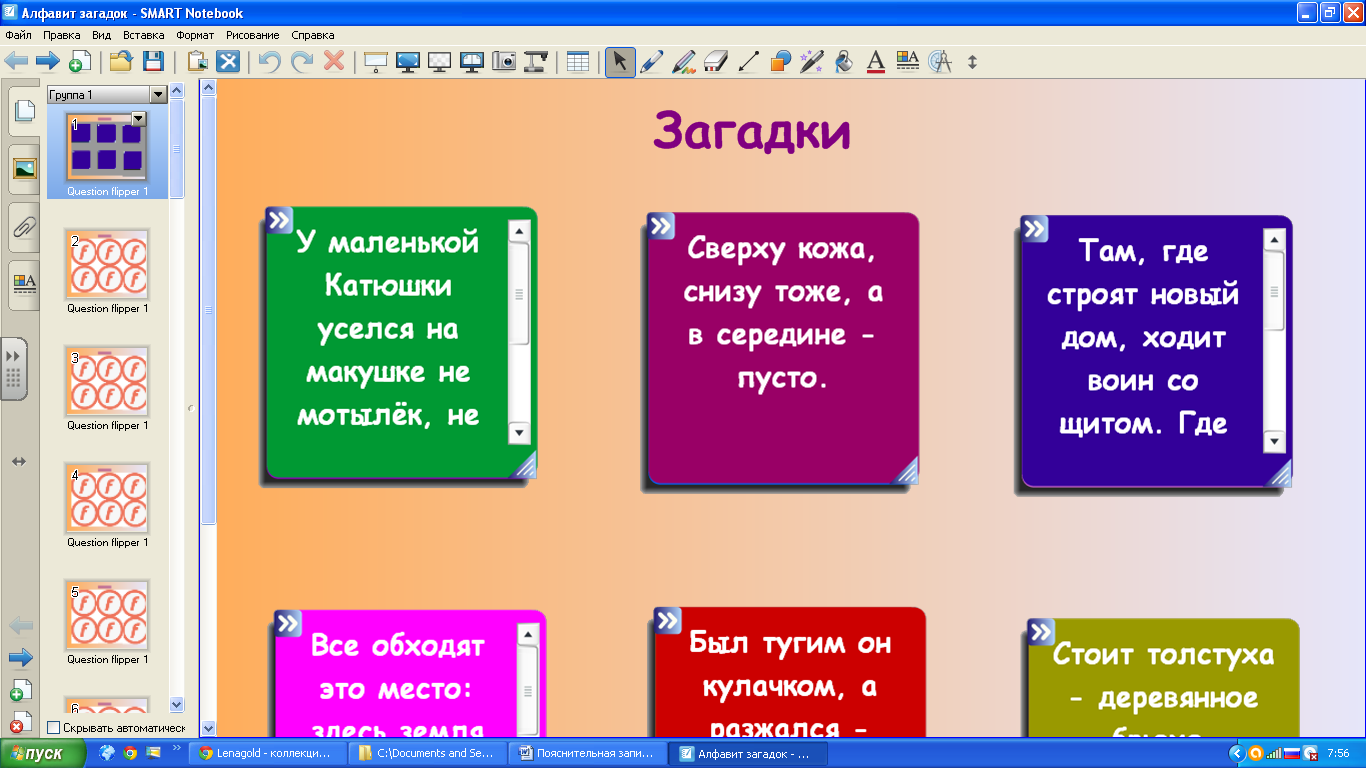The height and width of the screenshot is (768, 1366).
Task: Flip the pink 'Все обходят' card arrow
Action: [x=288, y=623]
